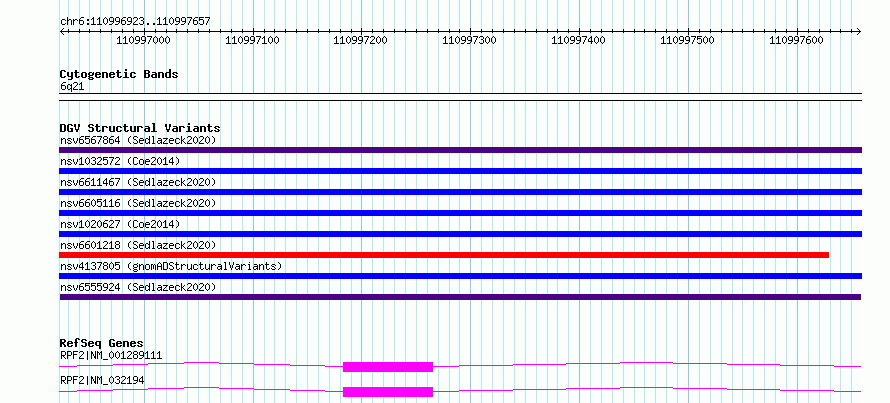Screen dimensions: 890x403
Task: Click the nsv1020627 (Coe2014) label
Action: point(120,224)
